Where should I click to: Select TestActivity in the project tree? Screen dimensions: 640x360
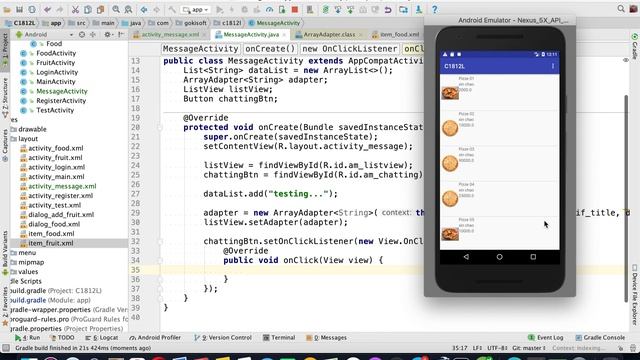click(55, 110)
